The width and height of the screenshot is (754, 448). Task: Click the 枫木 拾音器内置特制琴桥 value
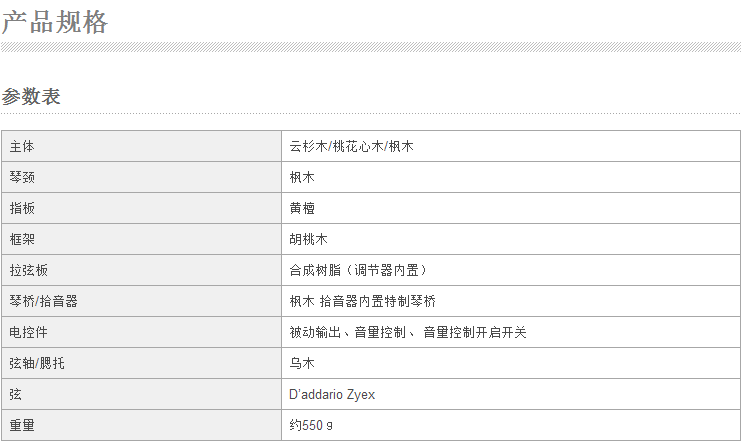[362, 301]
